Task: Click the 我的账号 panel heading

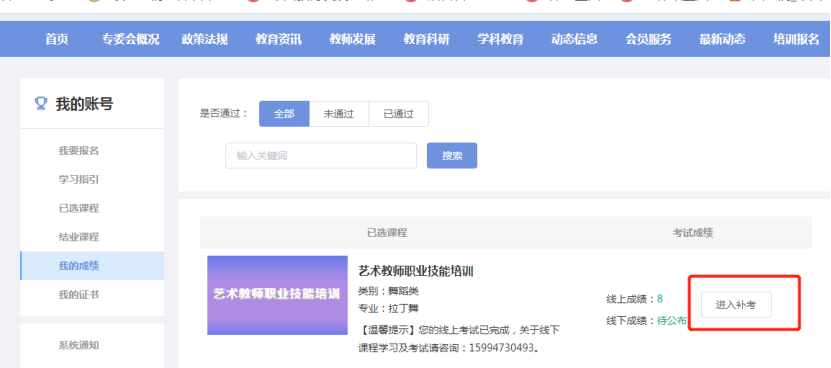Action: tap(84, 104)
